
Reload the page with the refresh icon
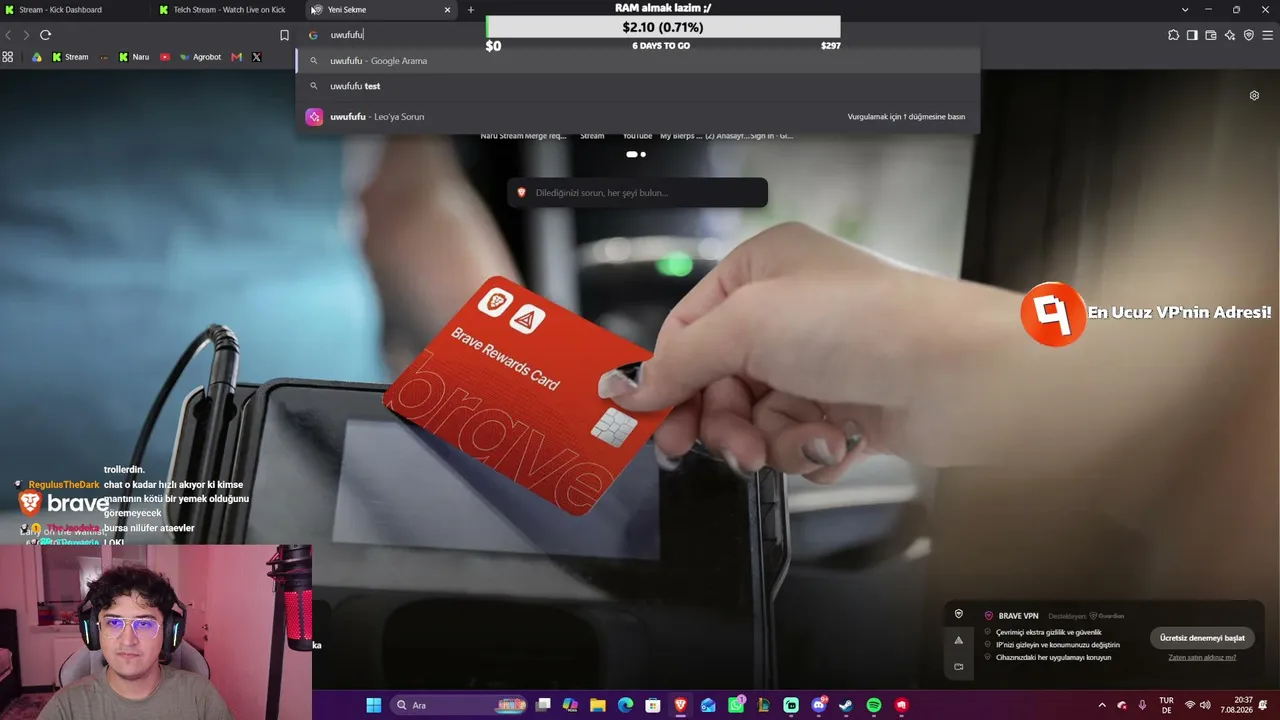click(x=45, y=35)
